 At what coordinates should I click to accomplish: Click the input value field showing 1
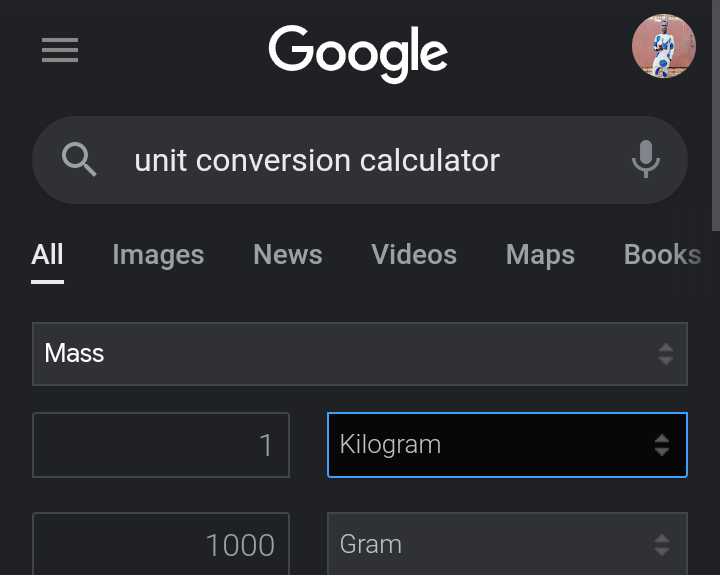coord(161,445)
